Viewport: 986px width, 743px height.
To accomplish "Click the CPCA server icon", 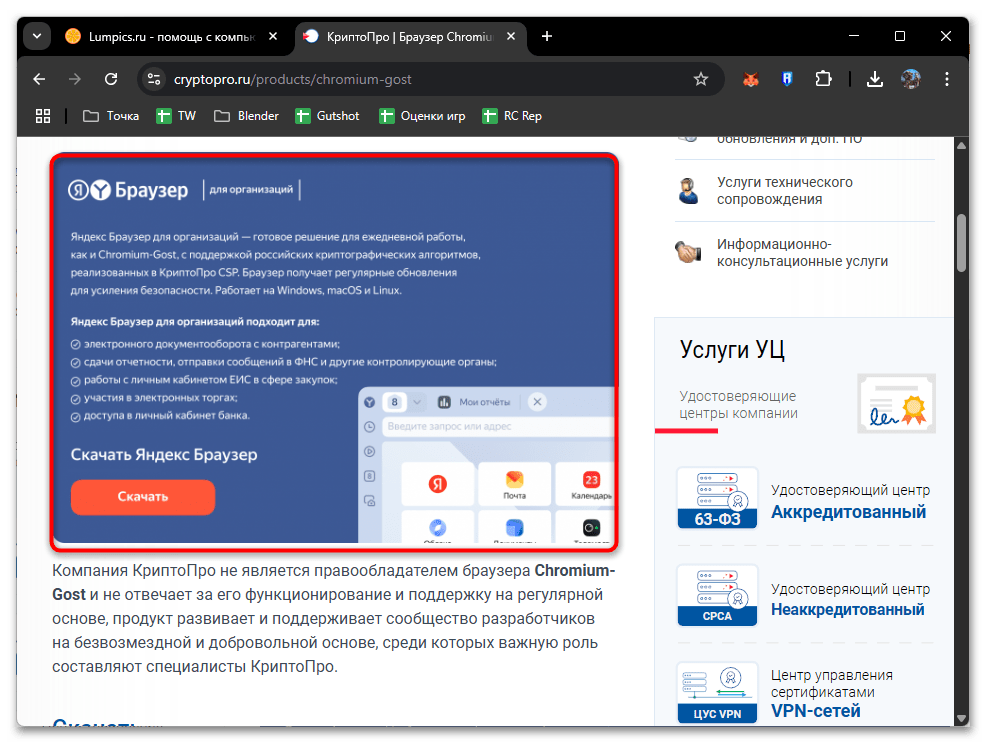I will 717,595.
